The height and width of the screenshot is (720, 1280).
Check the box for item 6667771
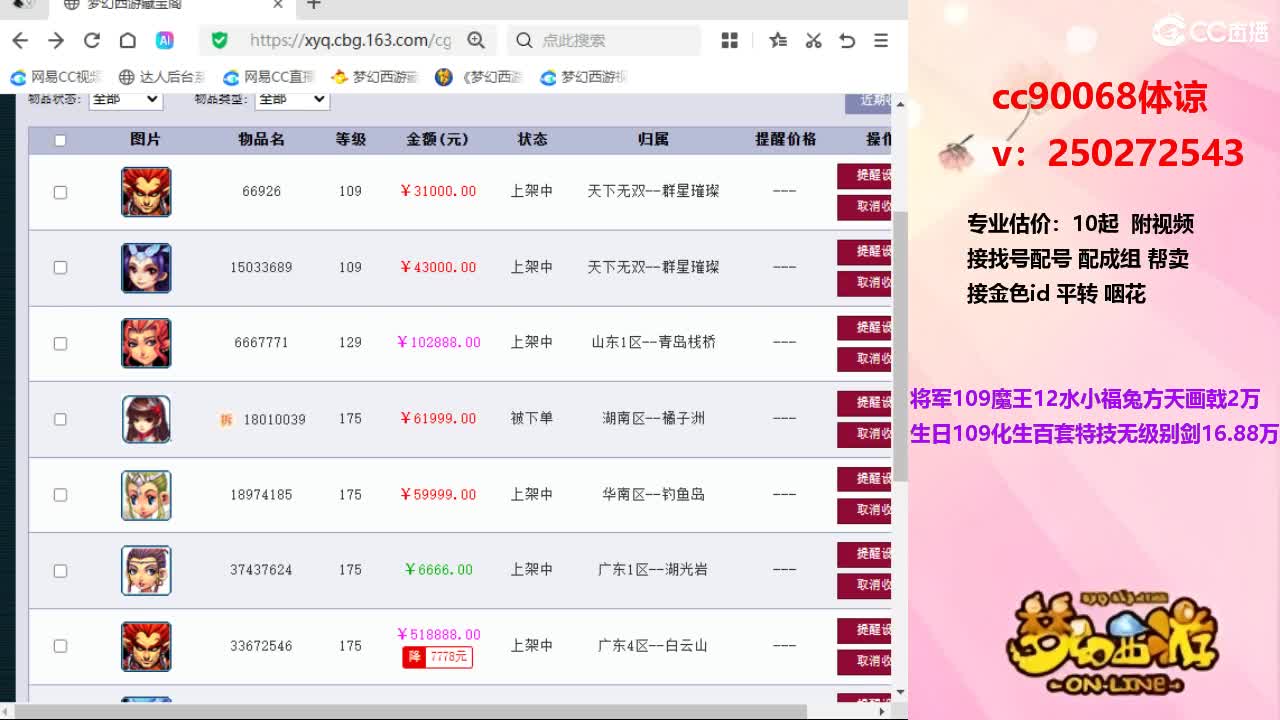tap(60, 343)
